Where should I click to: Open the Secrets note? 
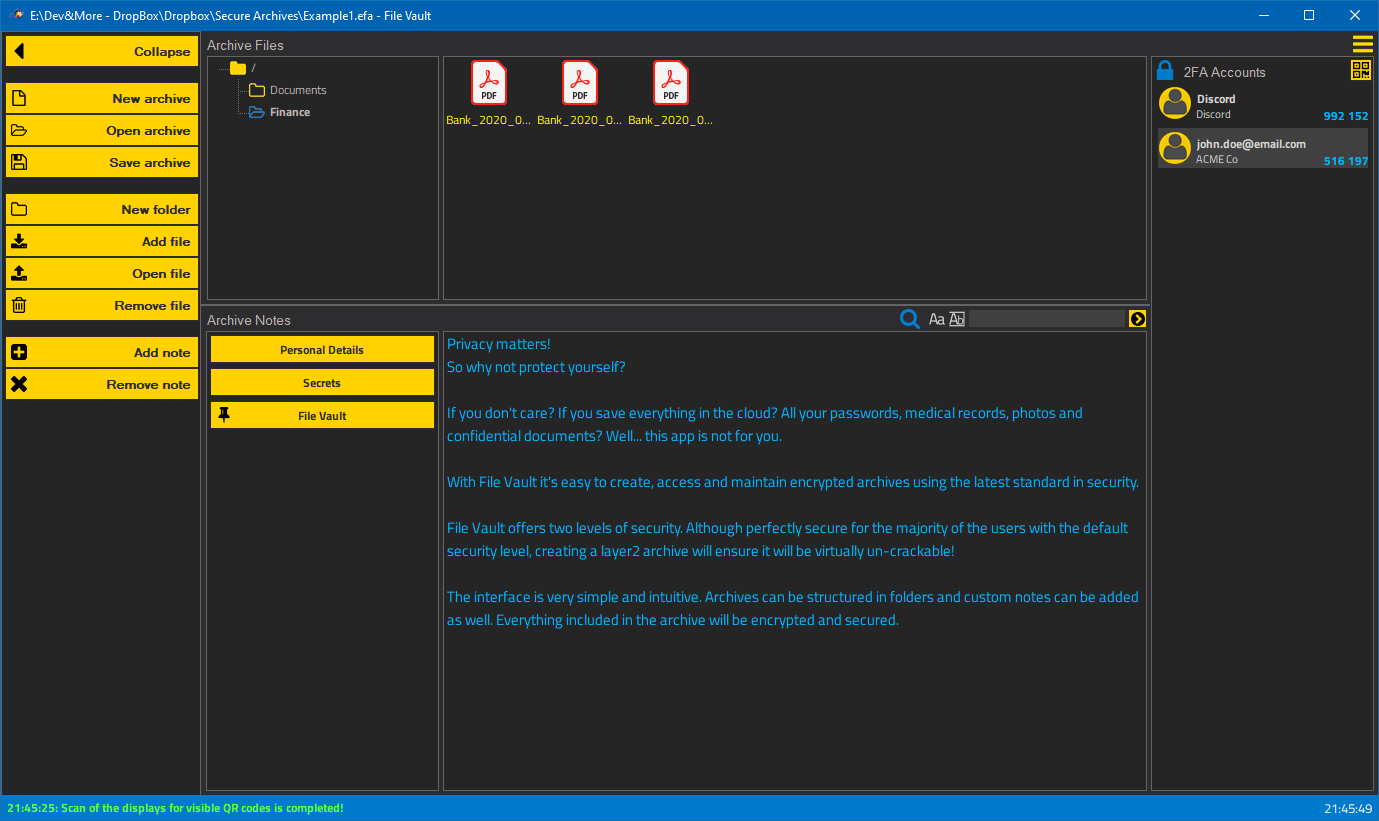(322, 382)
